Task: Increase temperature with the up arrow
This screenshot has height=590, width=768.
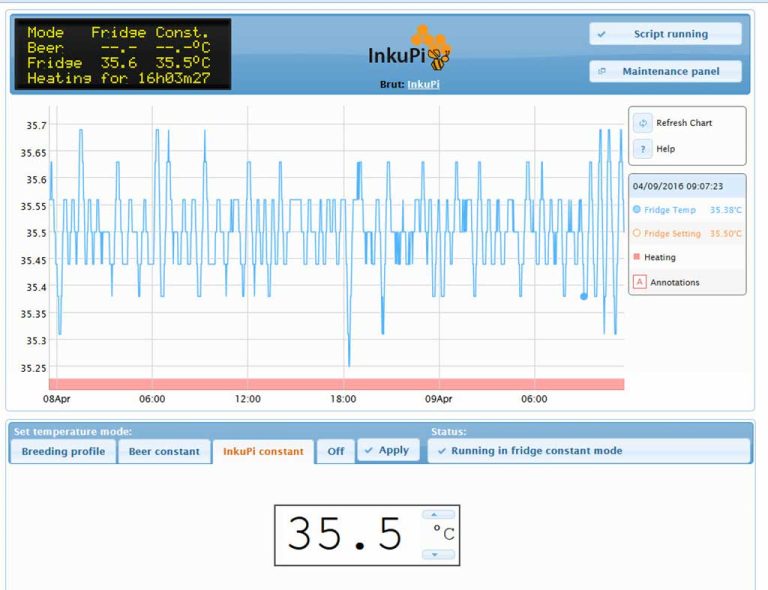Action: (x=438, y=515)
